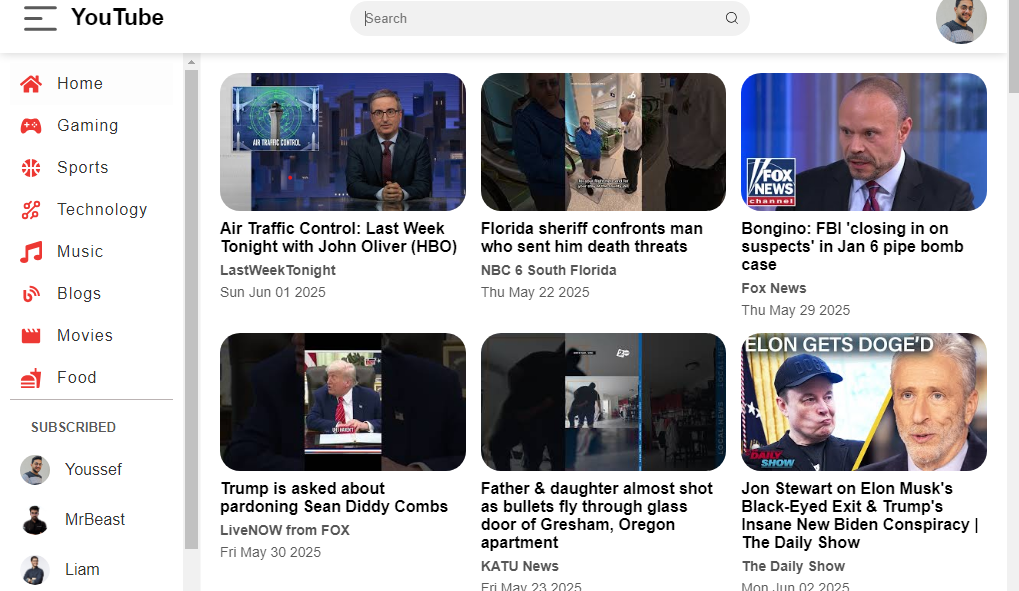The width and height of the screenshot is (1019, 591).
Task: Open Youssef's subscribed channel
Action: coord(95,469)
